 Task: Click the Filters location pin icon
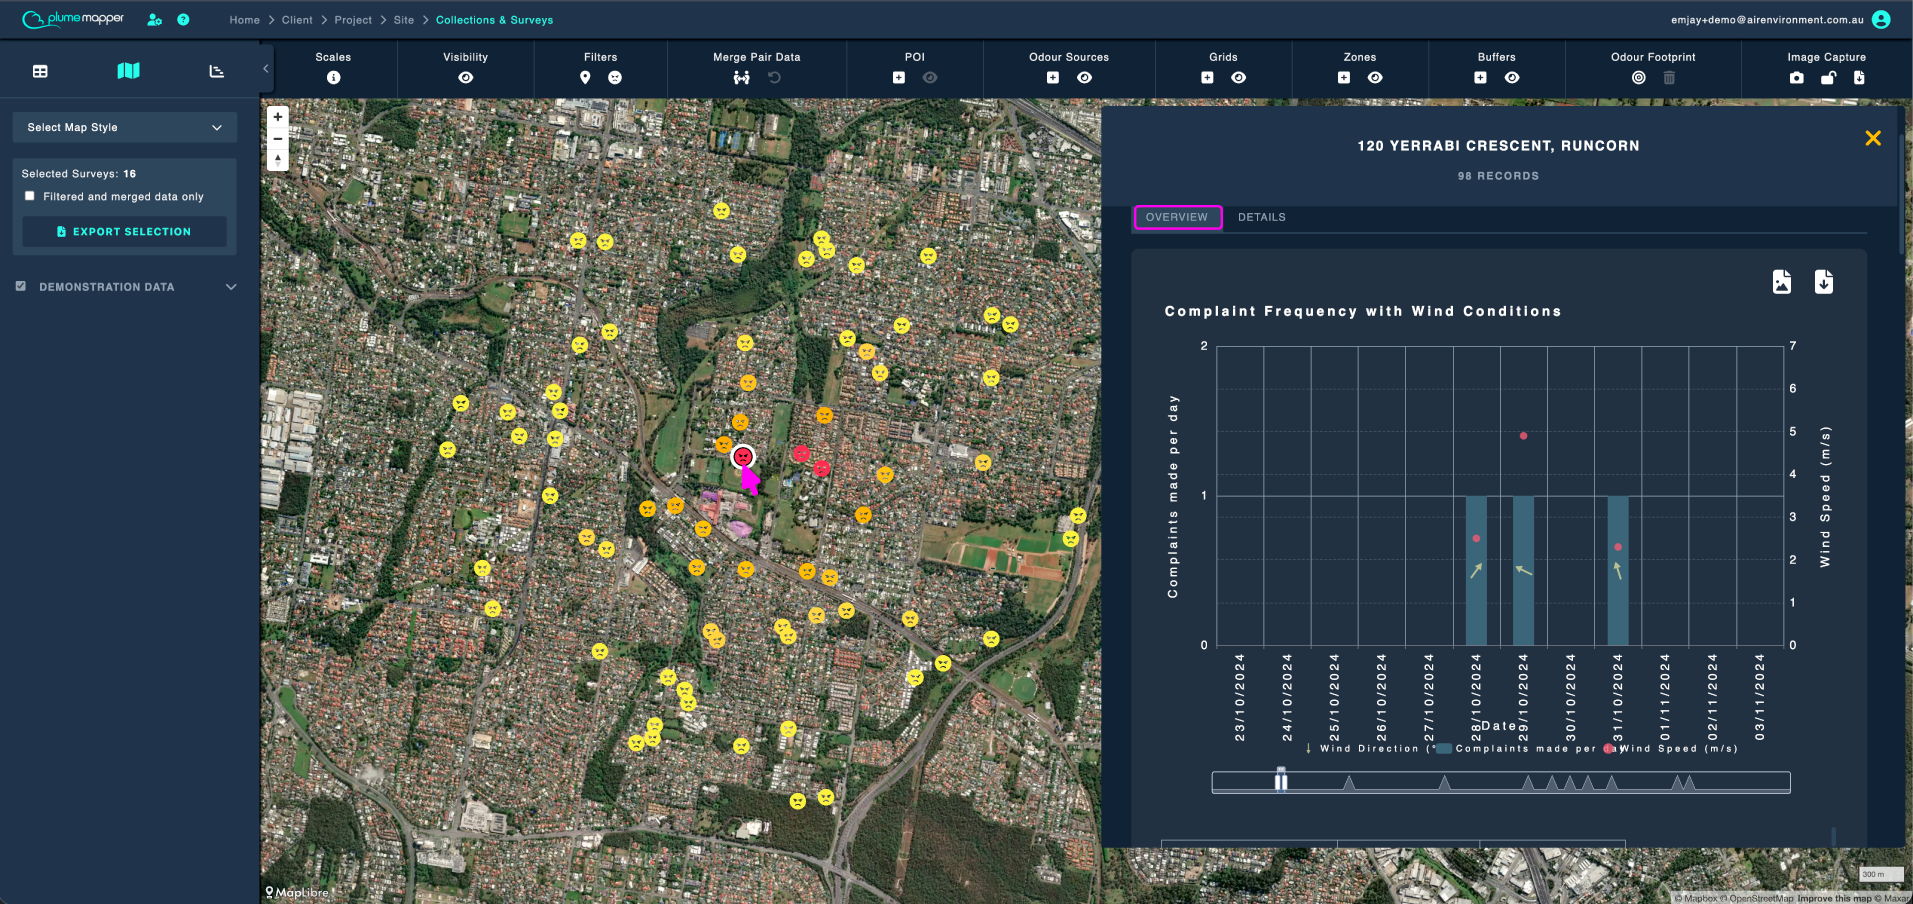(585, 77)
